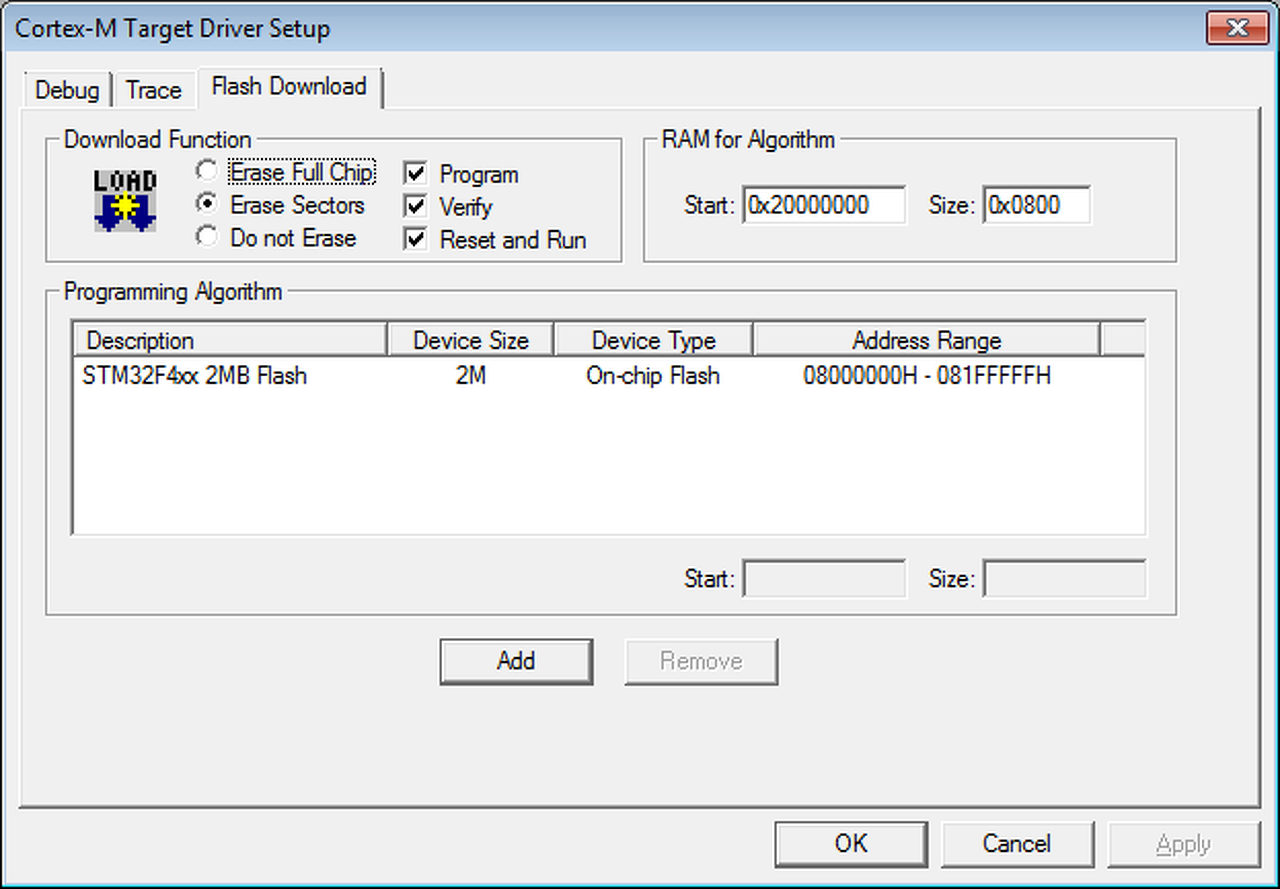The height and width of the screenshot is (889, 1280).
Task: Click the On-chip Flash cell
Action: (x=653, y=377)
